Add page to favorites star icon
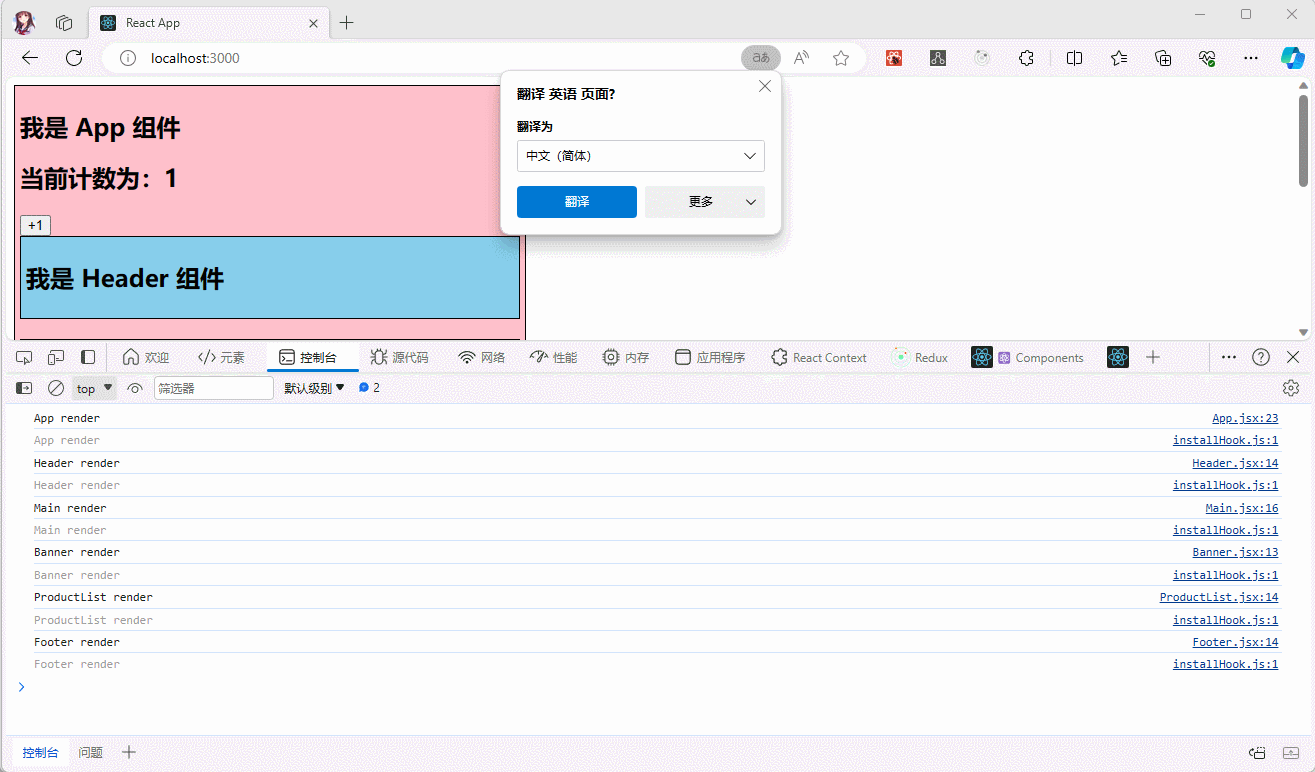The image size is (1315, 772). [841, 58]
